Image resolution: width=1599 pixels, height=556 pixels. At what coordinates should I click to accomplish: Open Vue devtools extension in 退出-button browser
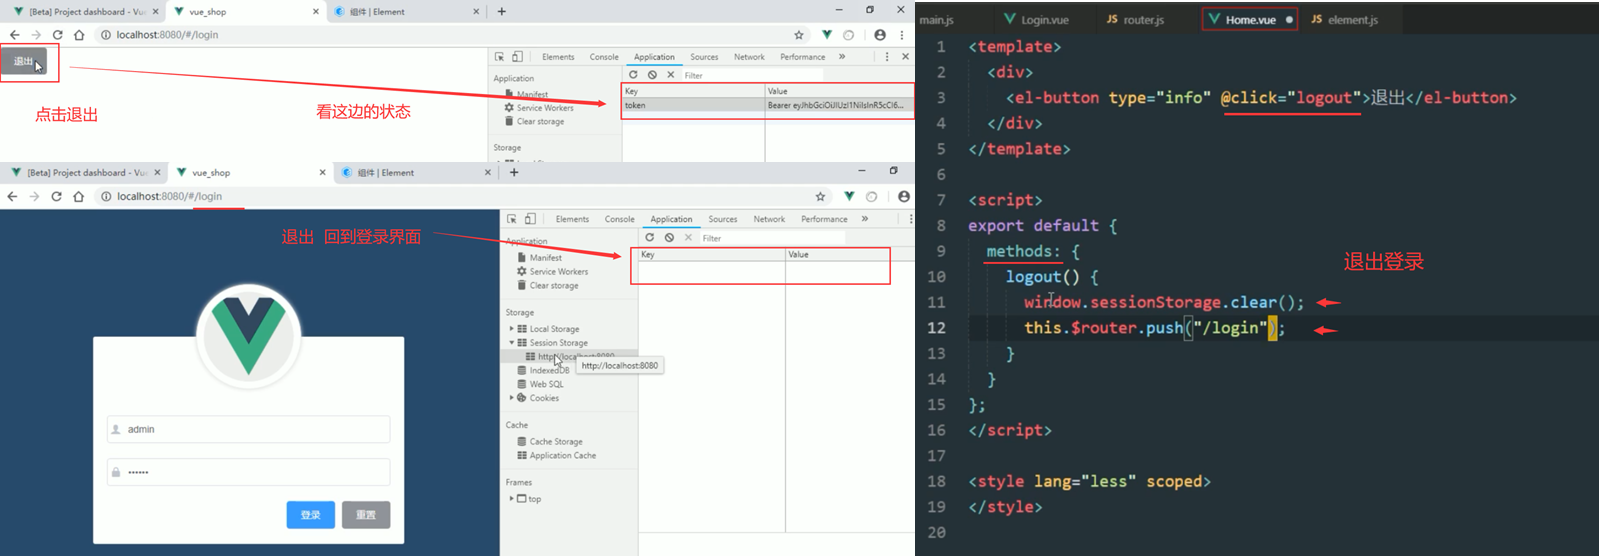(827, 35)
